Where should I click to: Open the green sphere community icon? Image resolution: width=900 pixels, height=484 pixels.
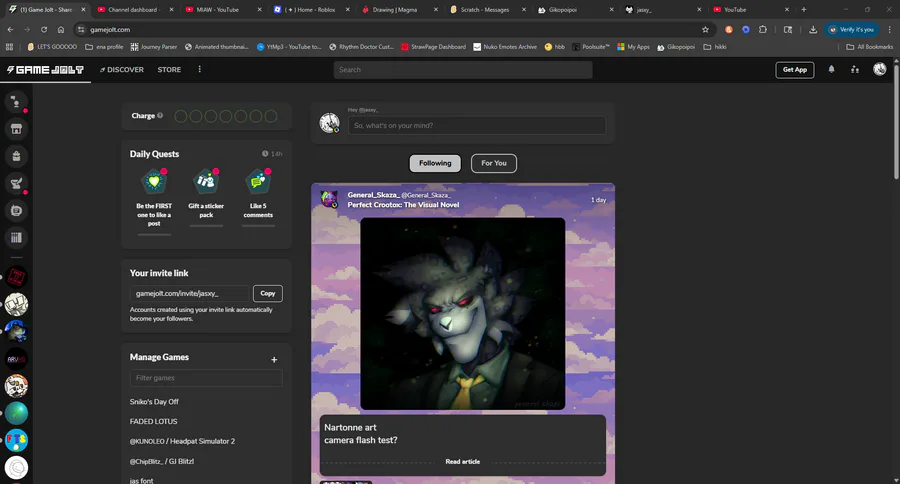16,413
